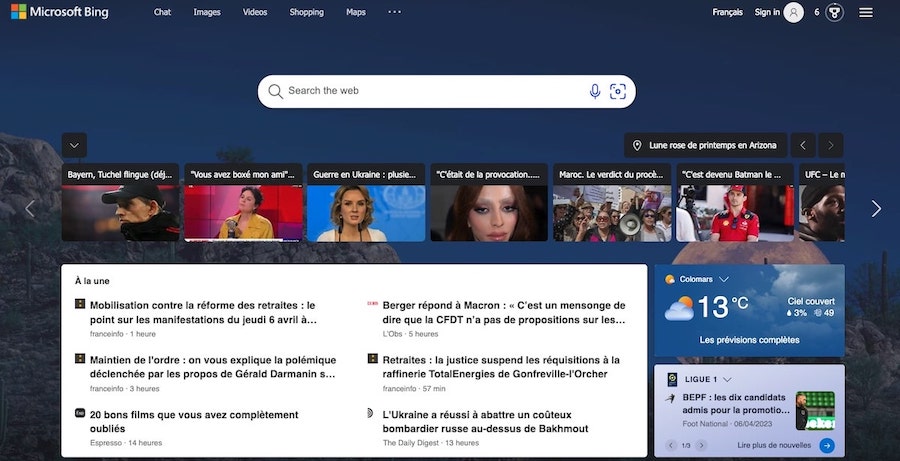Viewport: 900px width, 461px height.
Task: Open Les prévisions complètes
Action: click(x=750, y=340)
